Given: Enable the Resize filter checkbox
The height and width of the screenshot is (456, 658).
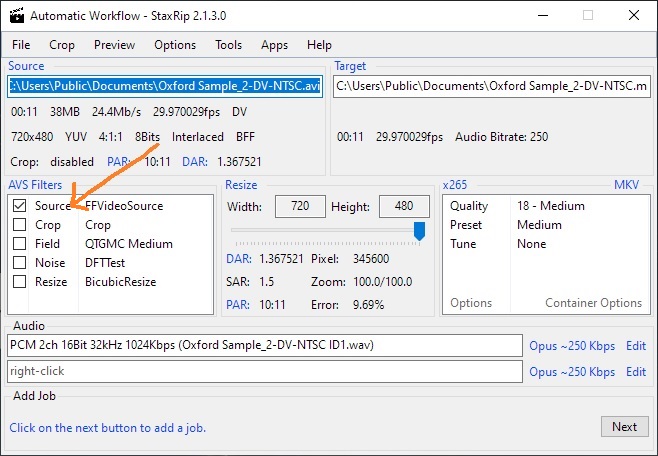Looking at the screenshot, I should [19, 281].
